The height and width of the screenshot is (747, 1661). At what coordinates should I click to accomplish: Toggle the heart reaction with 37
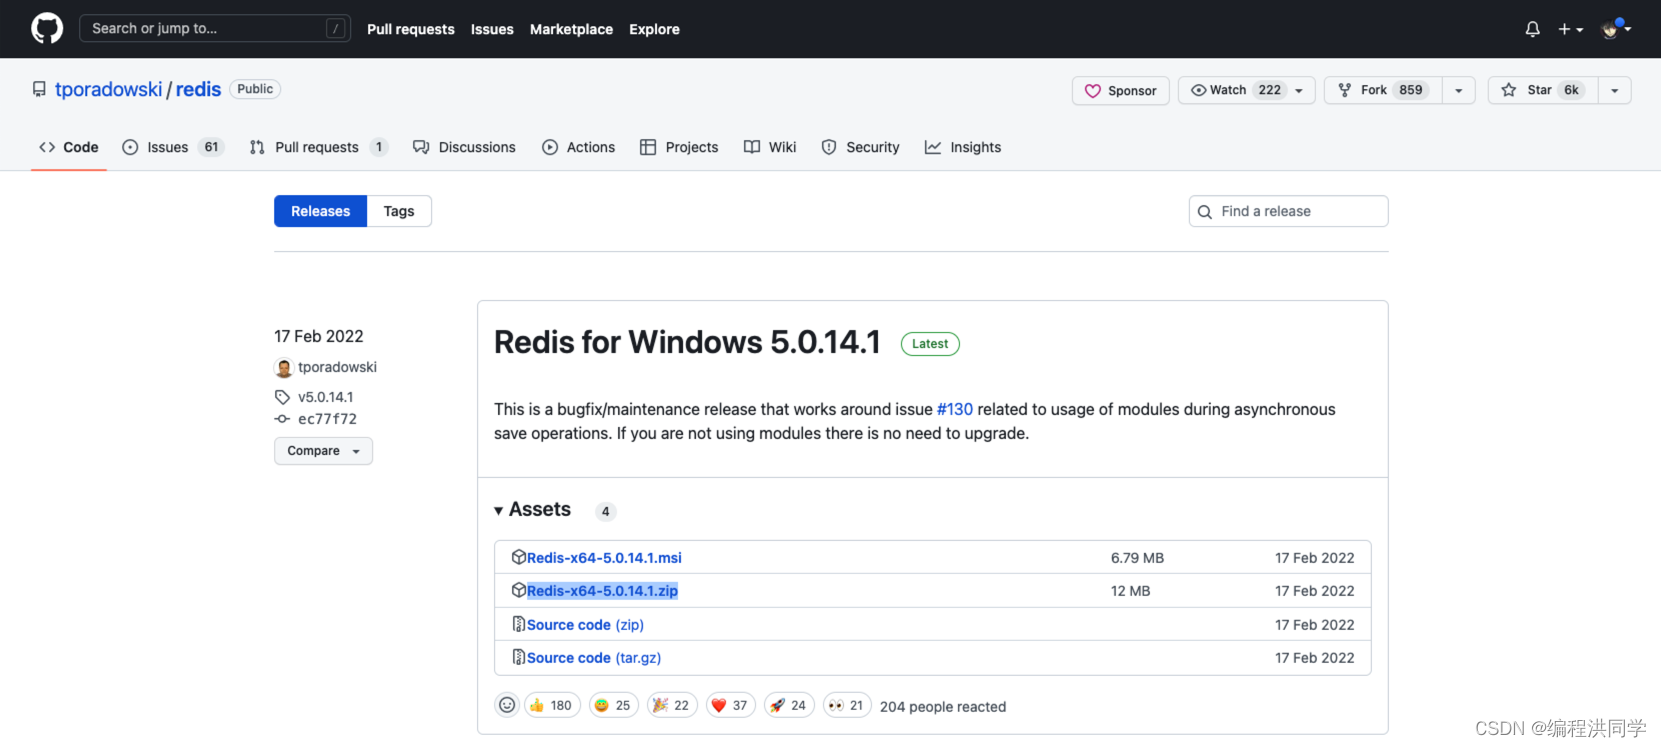click(x=730, y=705)
